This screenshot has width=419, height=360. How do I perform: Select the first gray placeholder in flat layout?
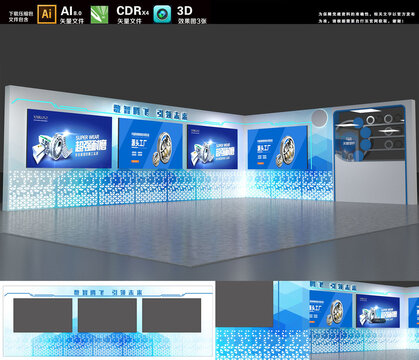pyautogui.click(x=43, y=315)
